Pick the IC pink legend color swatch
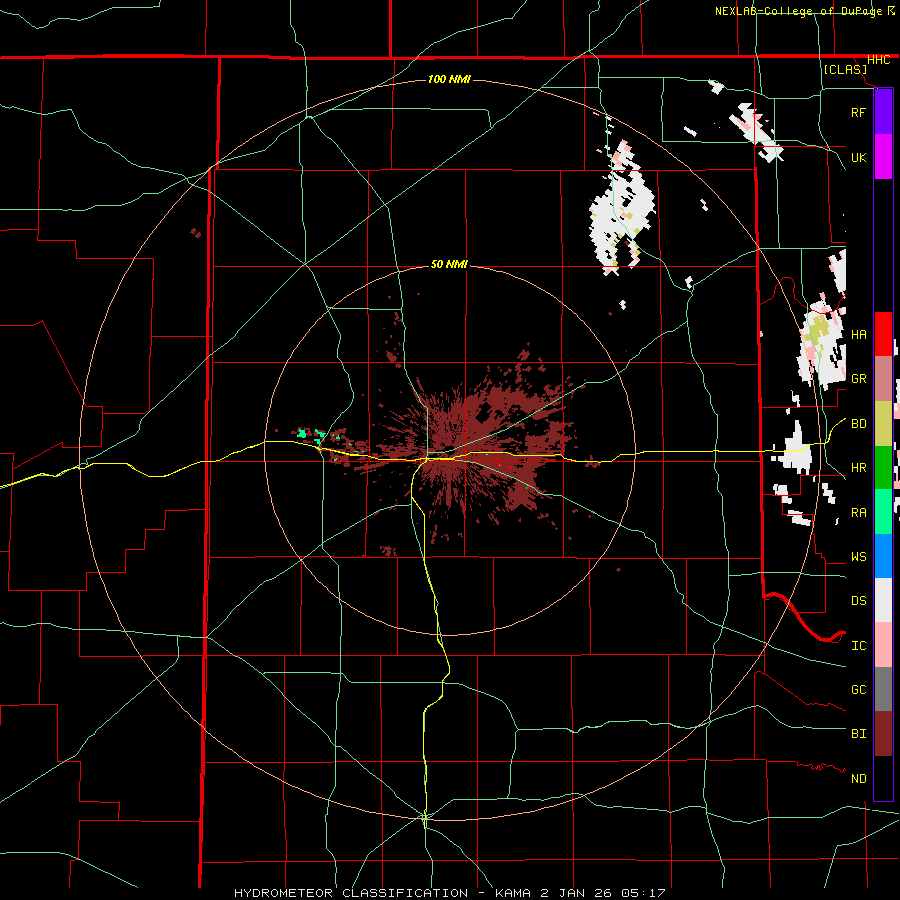Screen dimensions: 900x900 coord(883,645)
